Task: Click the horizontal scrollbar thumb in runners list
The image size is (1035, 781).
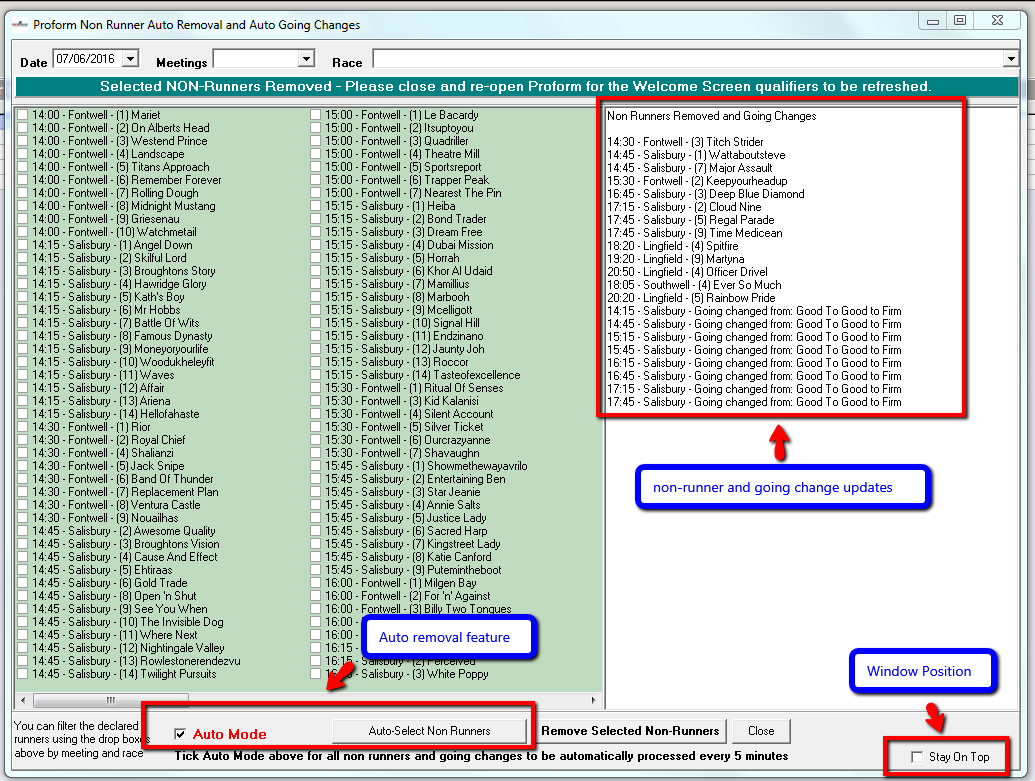Action: [x=111, y=700]
